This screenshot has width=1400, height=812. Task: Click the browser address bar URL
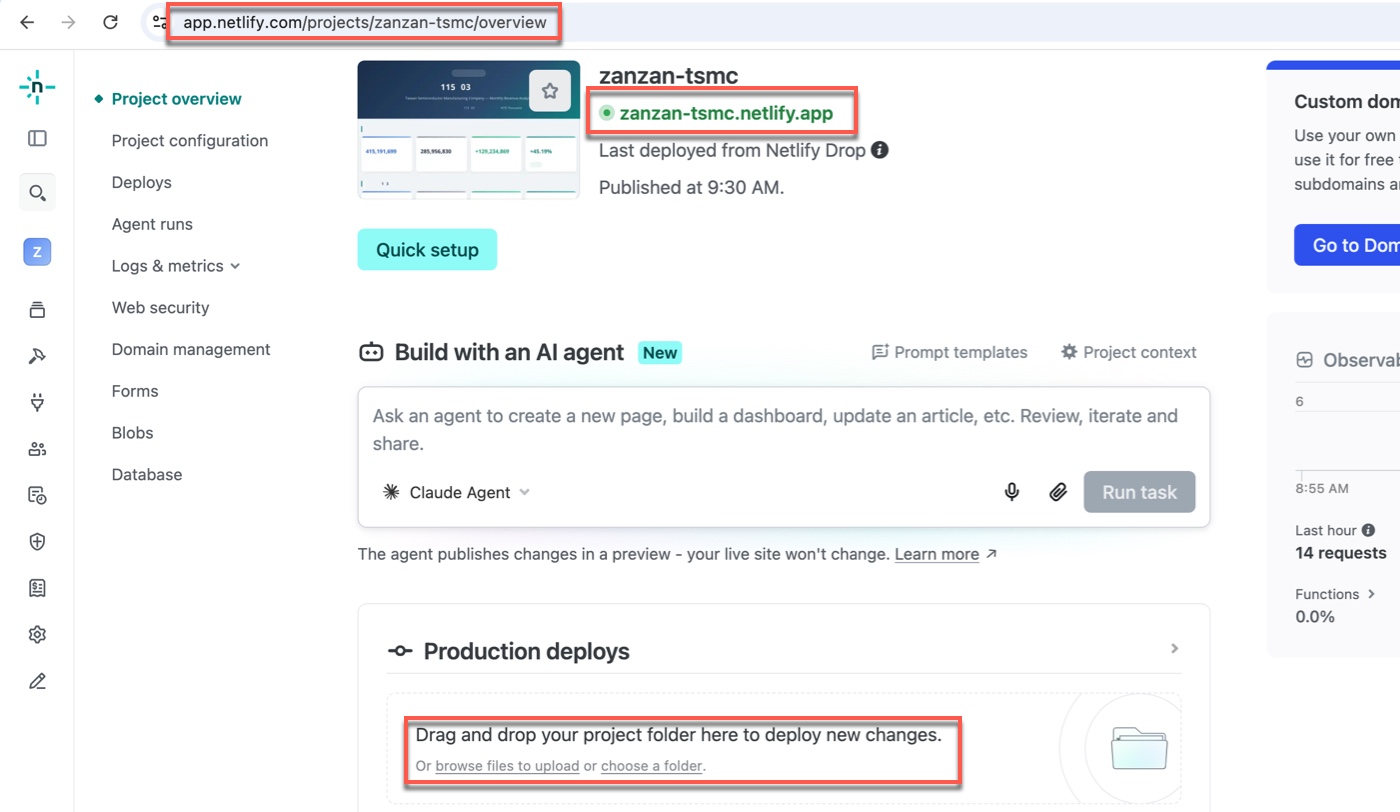[365, 22]
